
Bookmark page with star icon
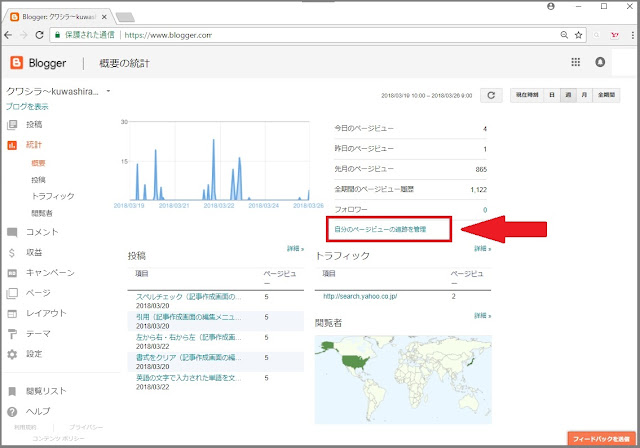578,35
